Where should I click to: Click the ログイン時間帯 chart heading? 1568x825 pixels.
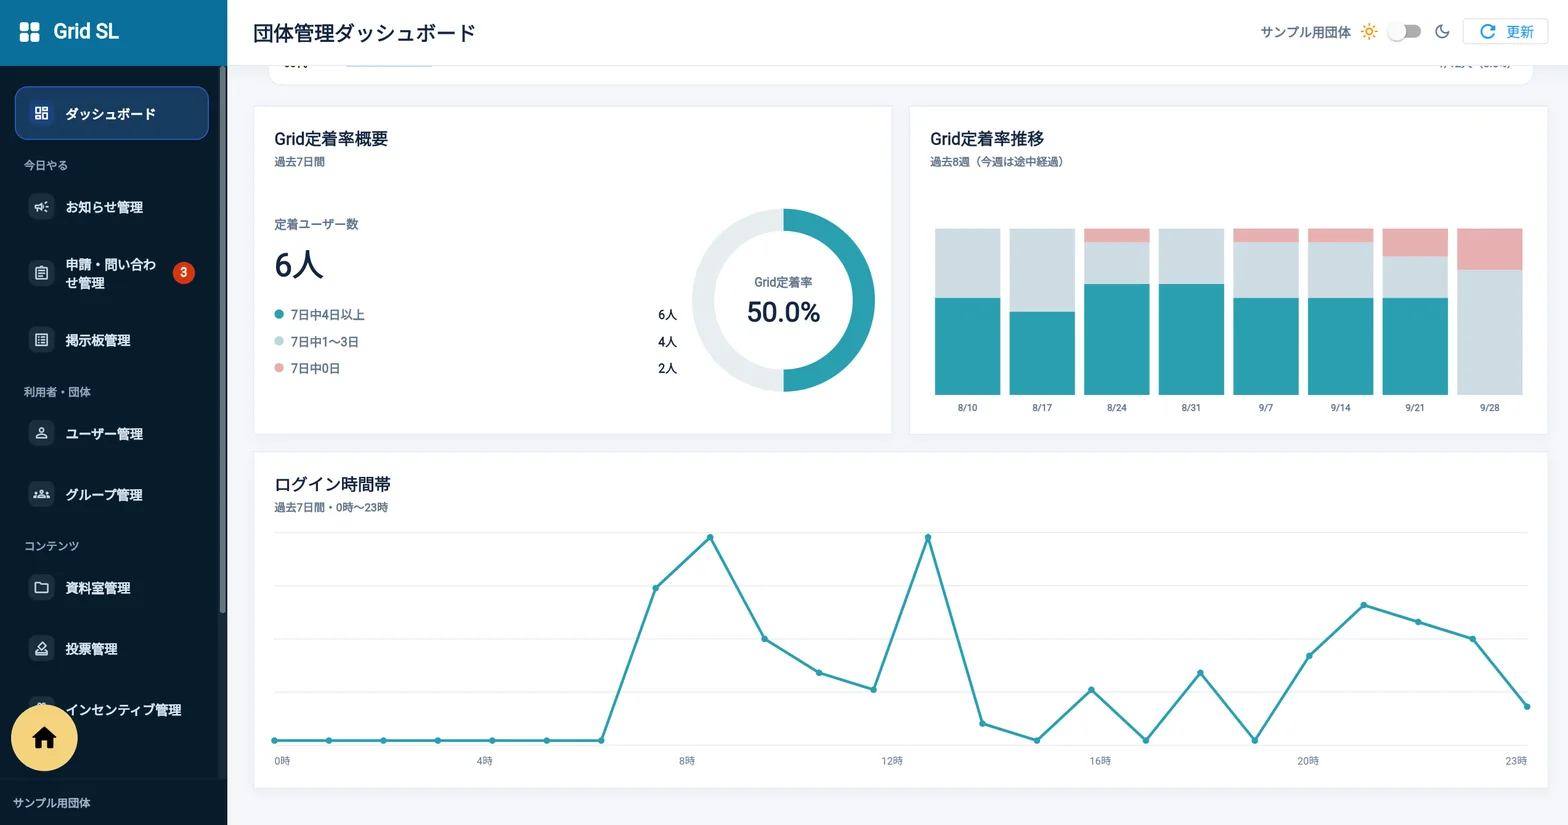[332, 484]
